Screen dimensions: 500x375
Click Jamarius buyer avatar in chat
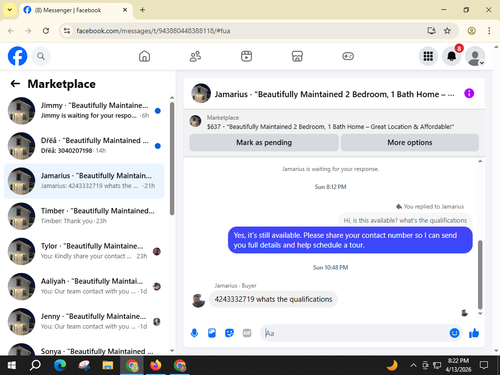[198, 301]
